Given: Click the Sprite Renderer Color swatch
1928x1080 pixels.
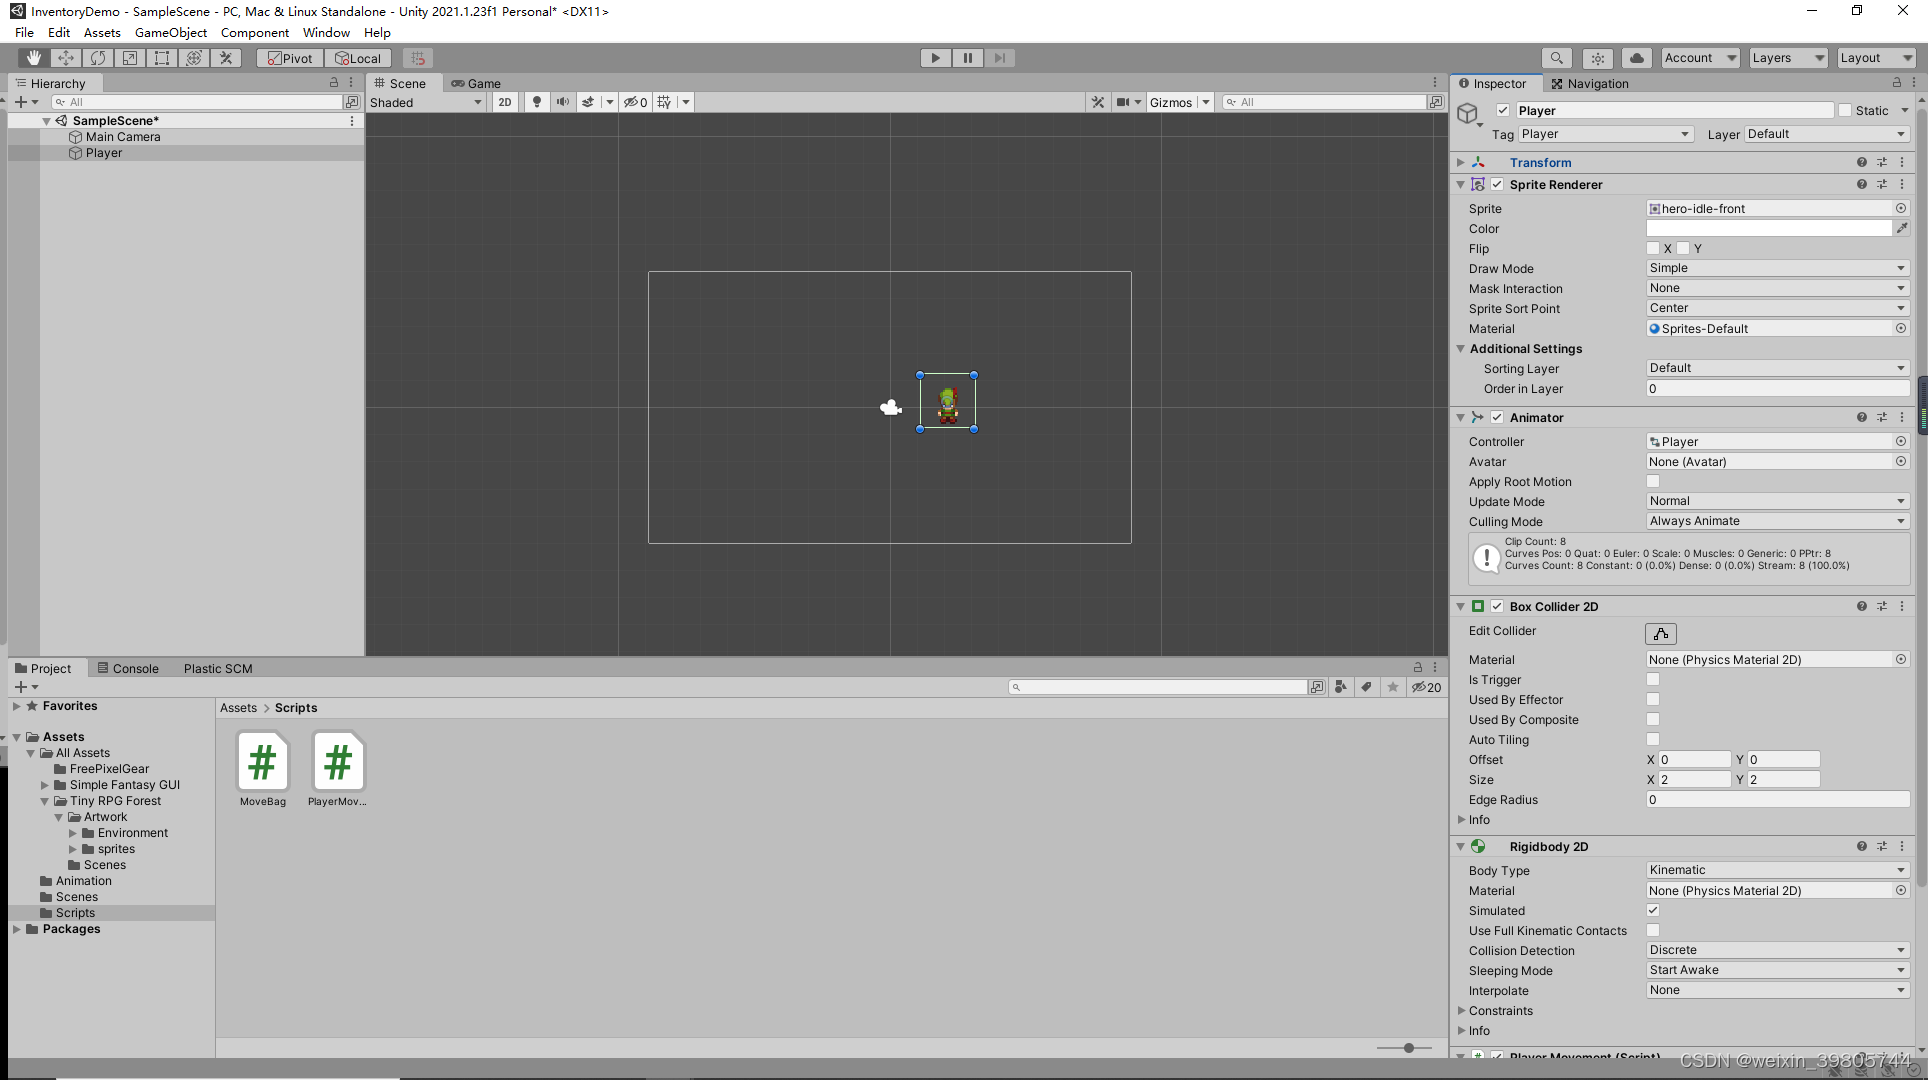Looking at the screenshot, I should point(1769,228).
